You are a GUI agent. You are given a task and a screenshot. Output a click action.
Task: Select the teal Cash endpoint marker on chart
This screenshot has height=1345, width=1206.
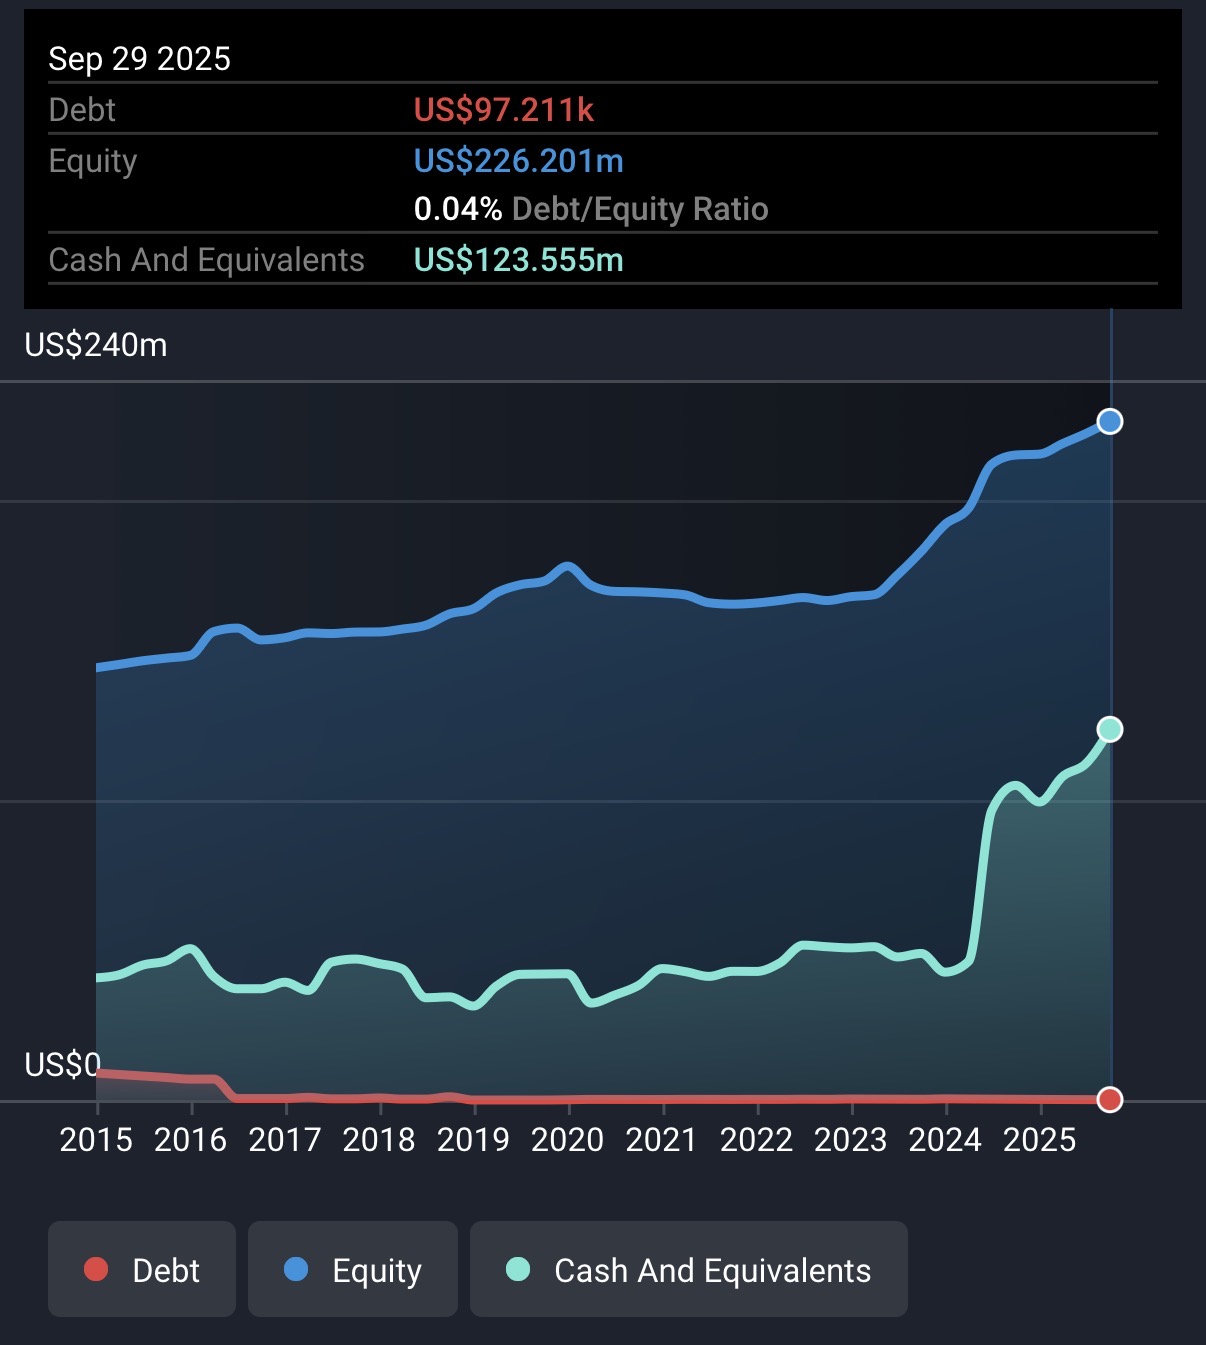click(x=1109, y=730)
